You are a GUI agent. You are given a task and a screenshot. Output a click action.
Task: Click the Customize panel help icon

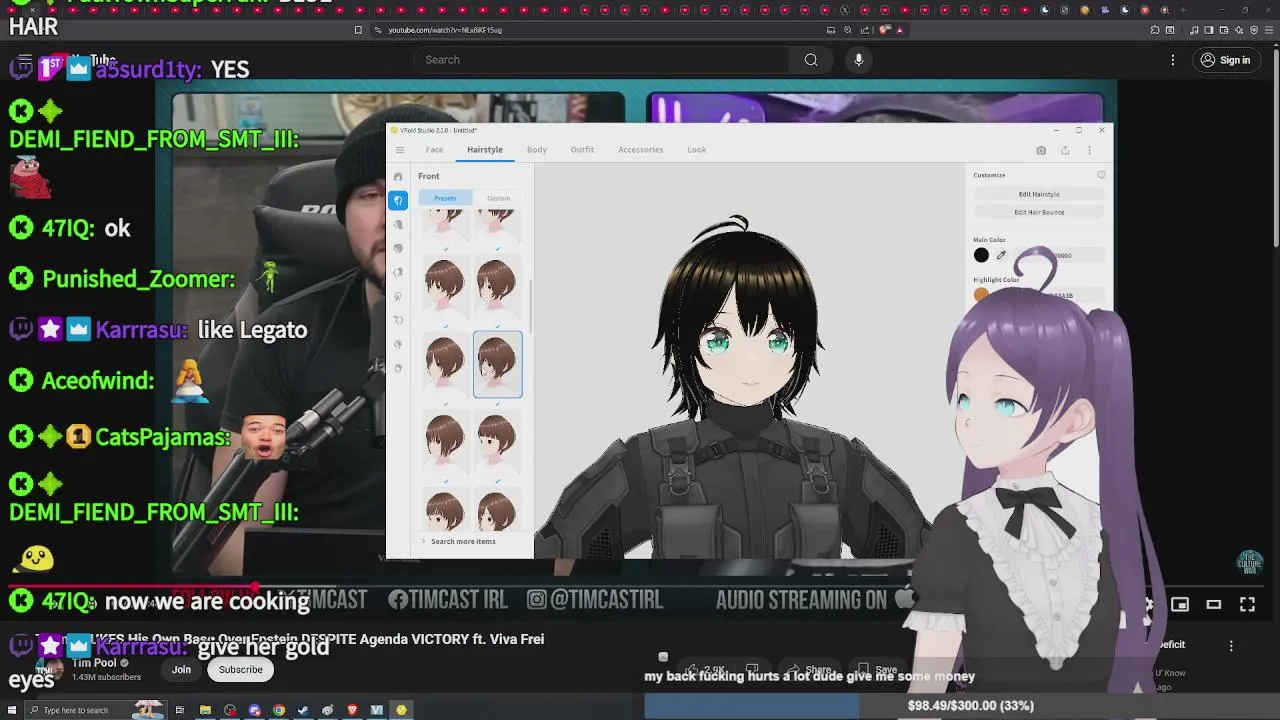click(x=1101, y=175)
